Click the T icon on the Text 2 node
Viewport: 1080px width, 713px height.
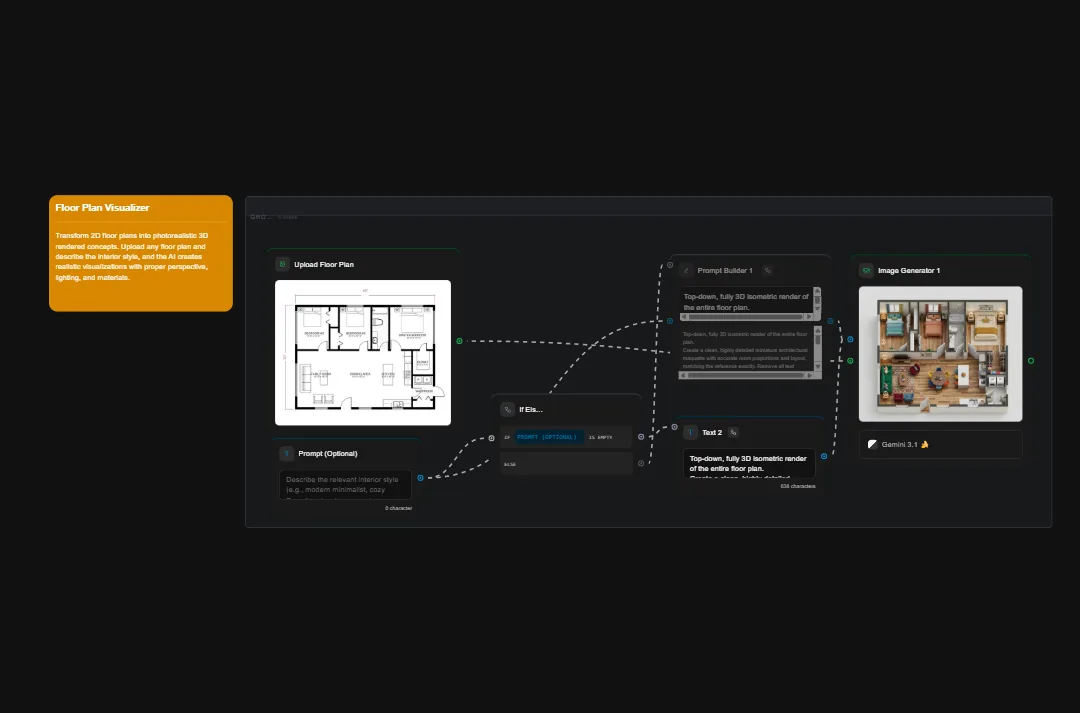[690, 432]
